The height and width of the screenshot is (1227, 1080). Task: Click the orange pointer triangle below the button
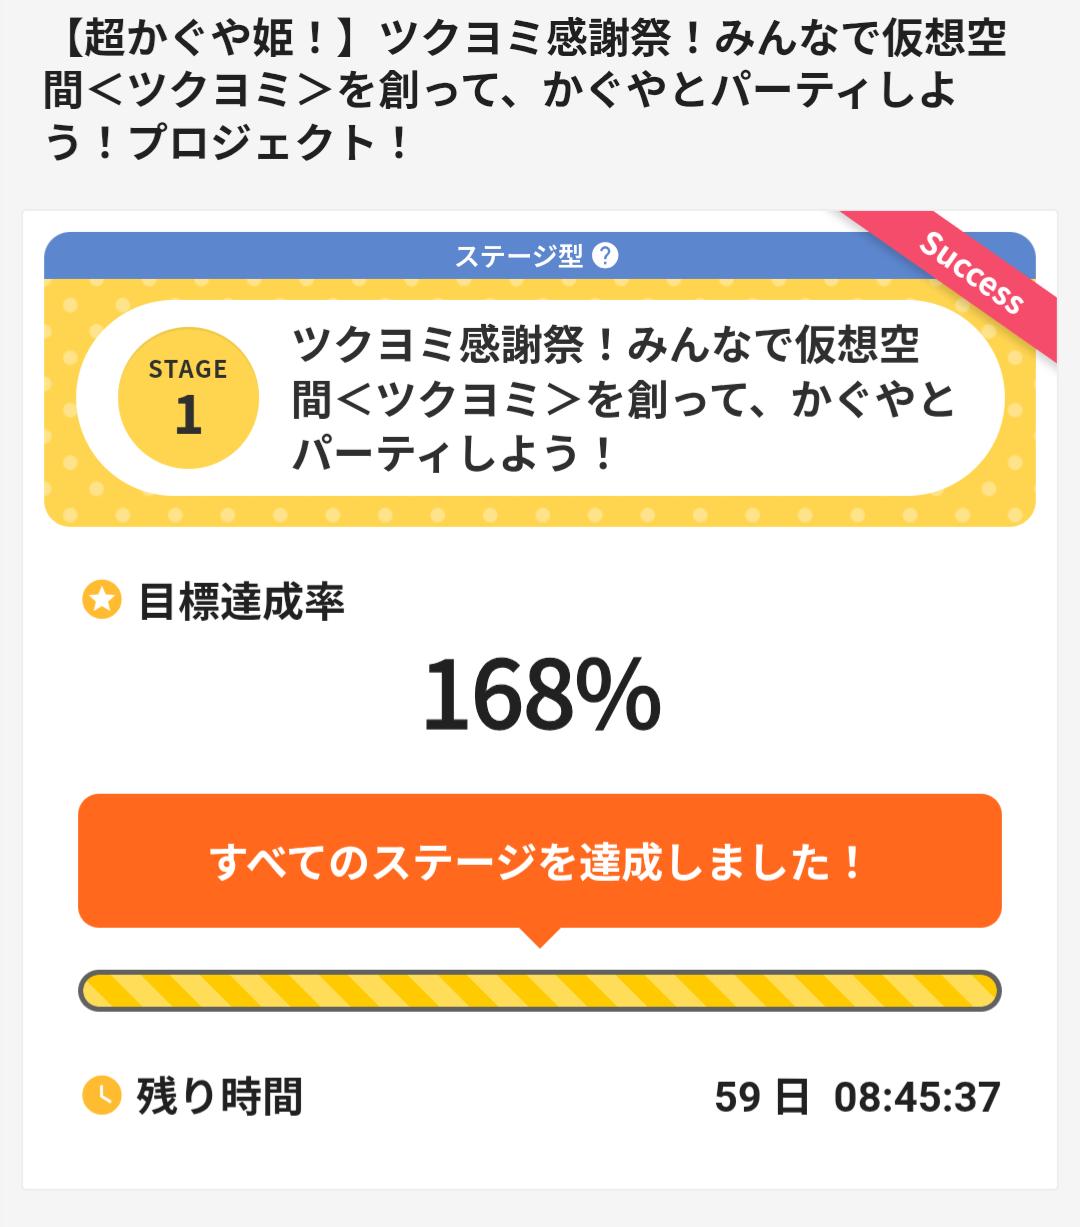tap(540, 937)
